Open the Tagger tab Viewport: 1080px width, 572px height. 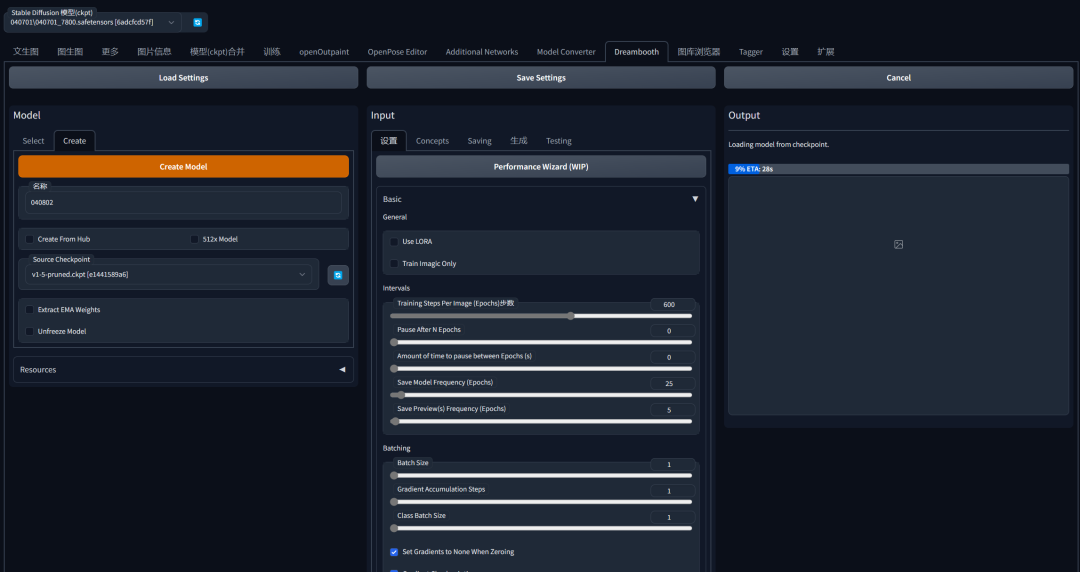pyautogui.click(x=750, y=52)
